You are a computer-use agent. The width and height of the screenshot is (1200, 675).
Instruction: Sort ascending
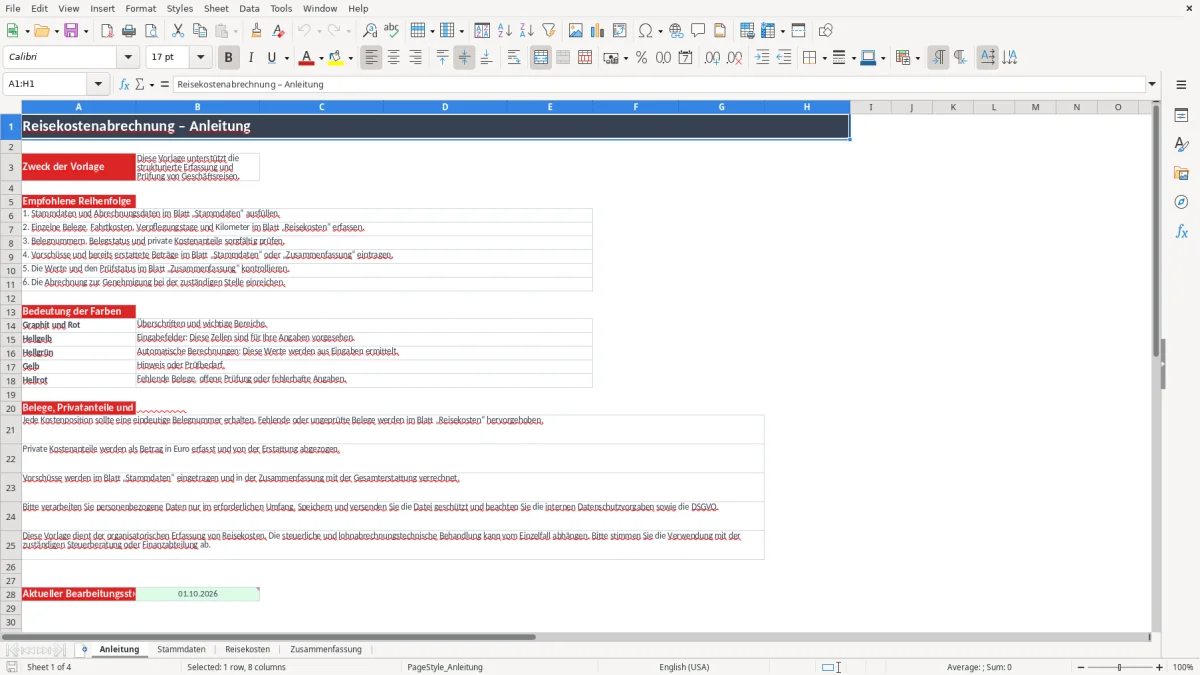pyautogui.click(x=505, y=31)
